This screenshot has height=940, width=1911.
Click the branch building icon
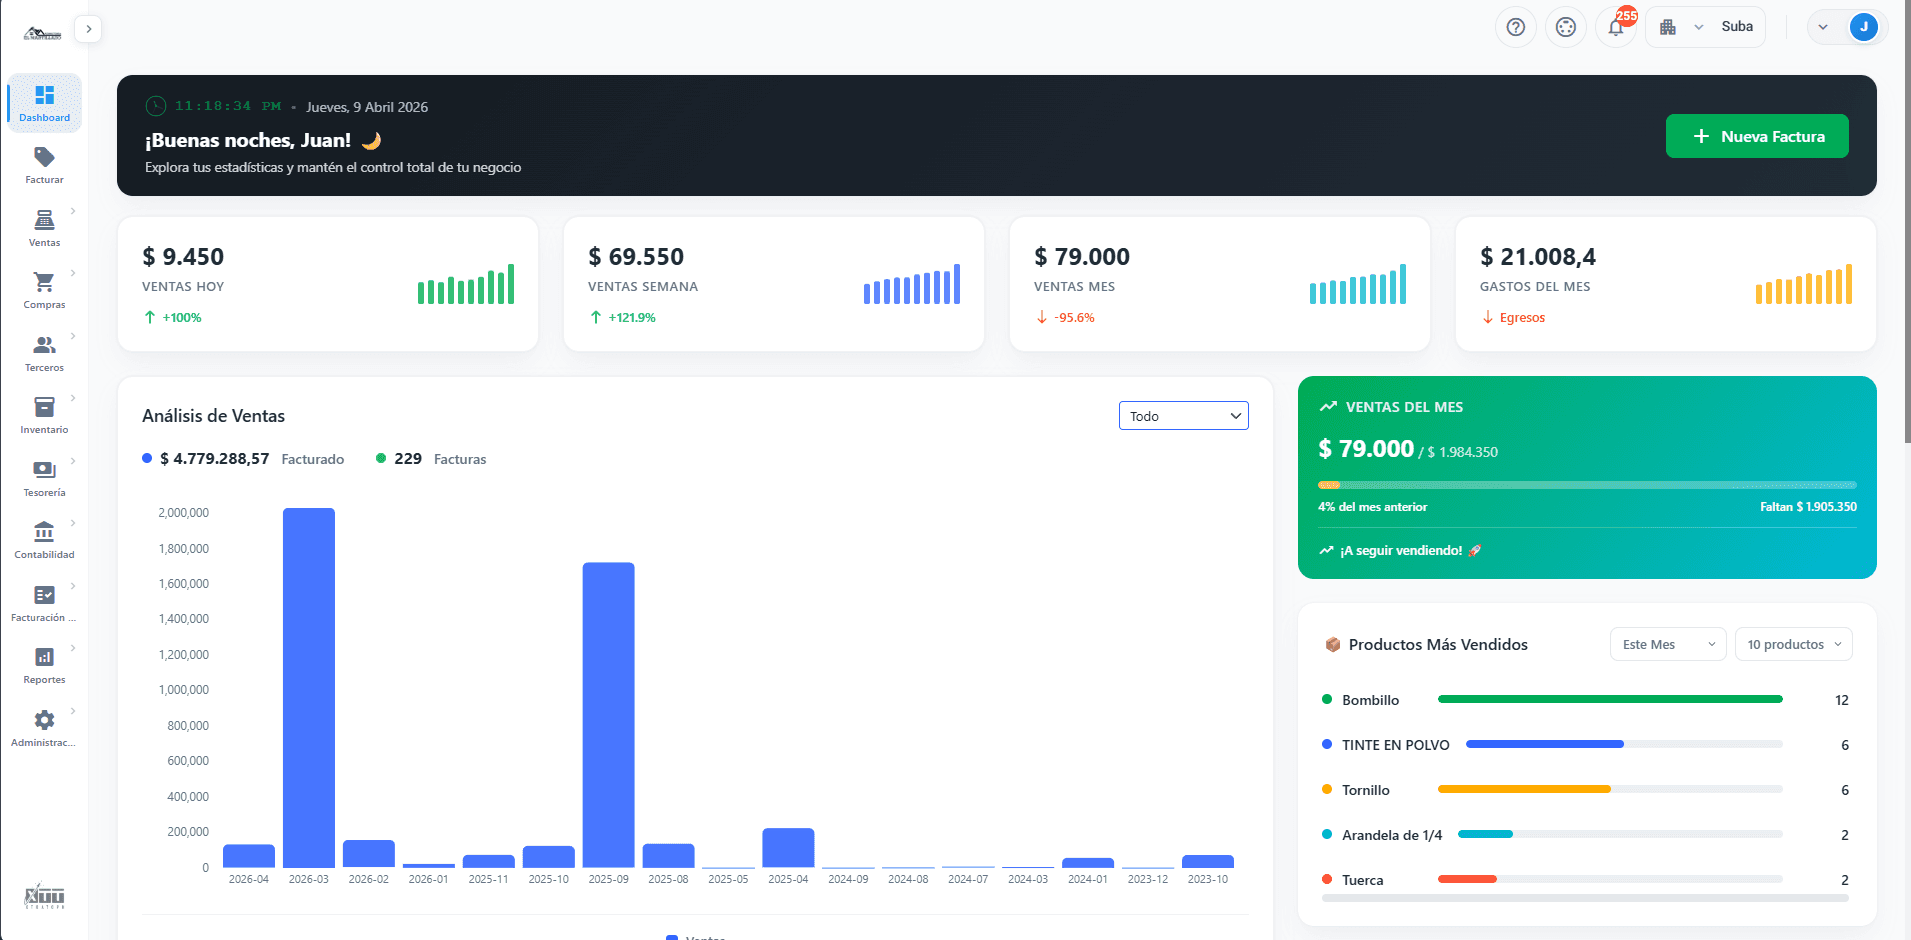(1668, 27)
